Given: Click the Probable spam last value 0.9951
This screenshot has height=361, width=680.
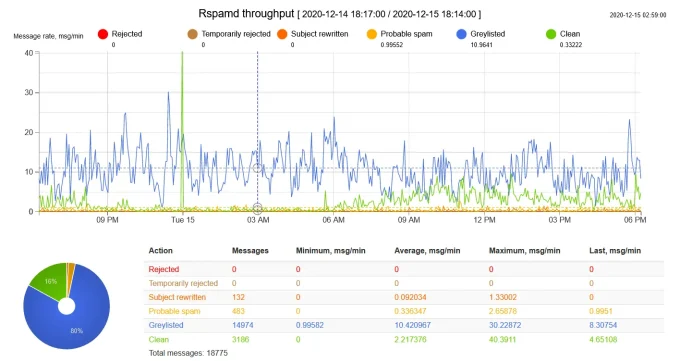Looking at the screenshot, I should click(x=601, y=311).
